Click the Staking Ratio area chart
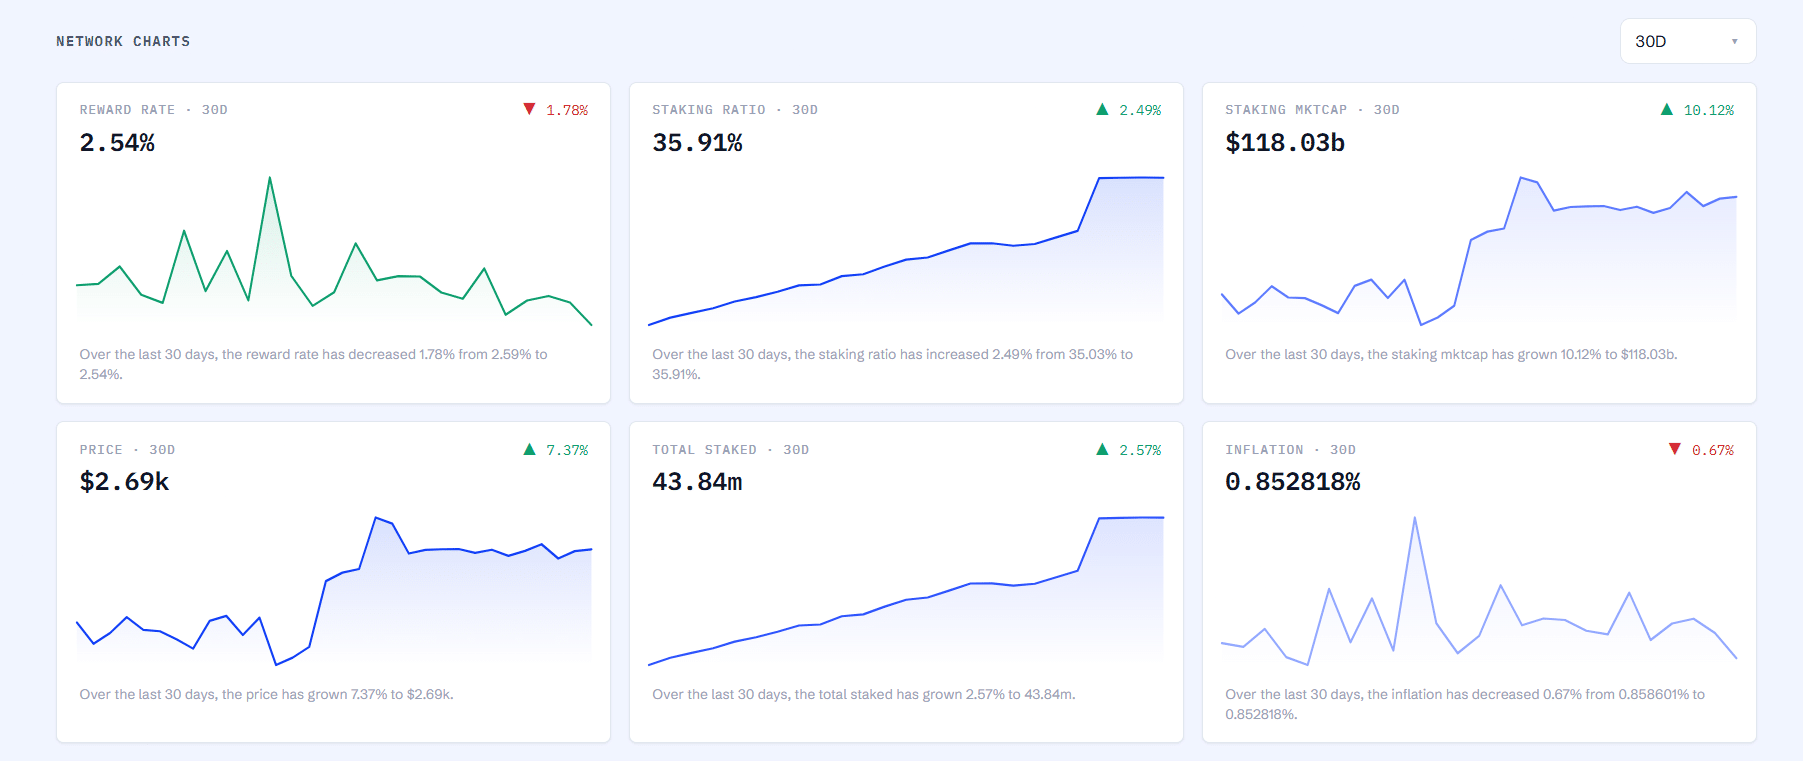The width and height of the screenshot is (1803, 761). point(906,251)
